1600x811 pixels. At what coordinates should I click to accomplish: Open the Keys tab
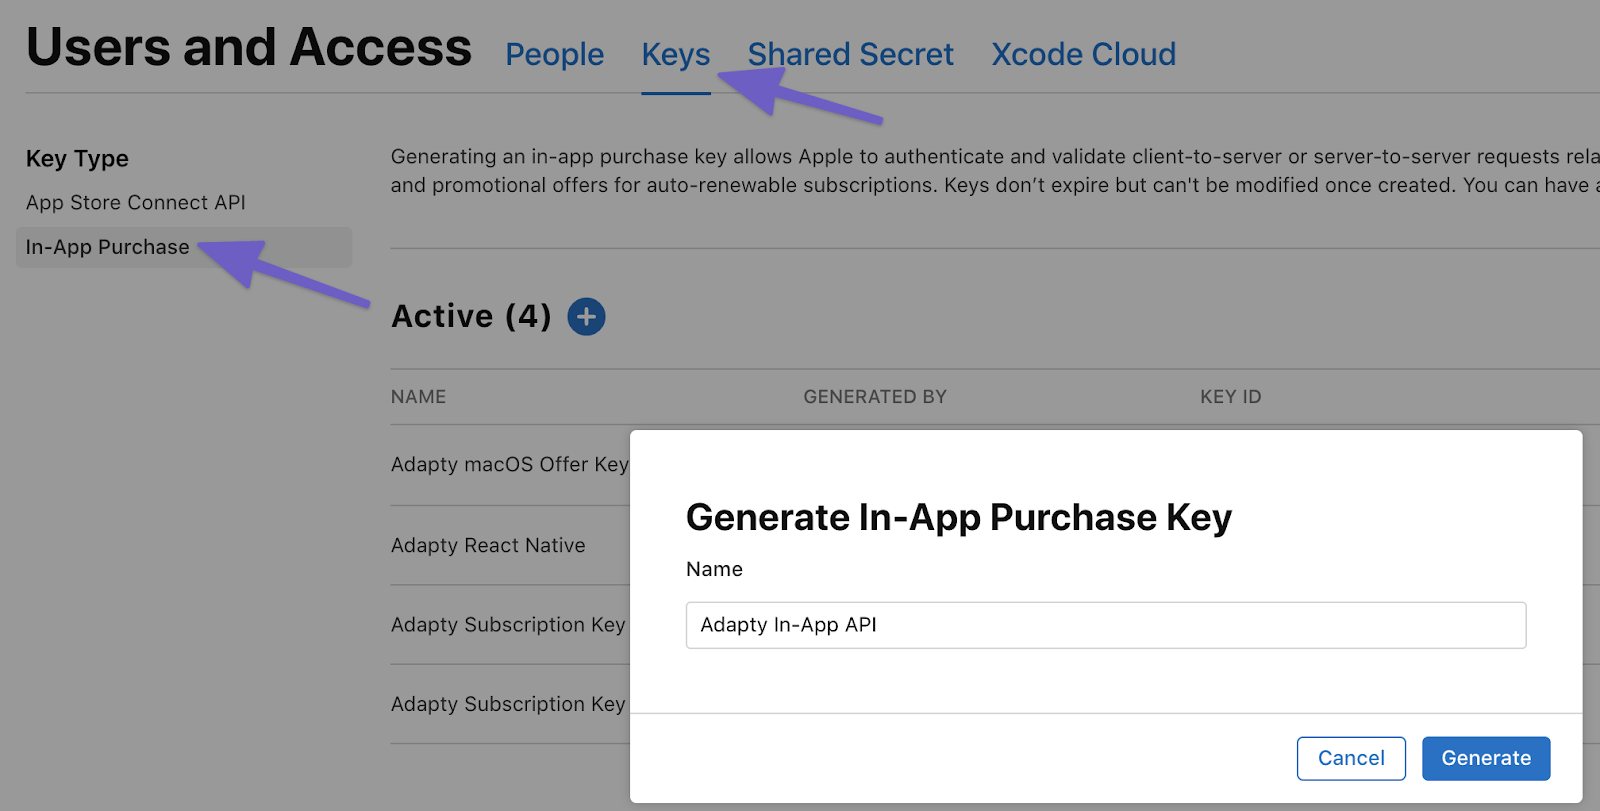(x=676, y=55)
